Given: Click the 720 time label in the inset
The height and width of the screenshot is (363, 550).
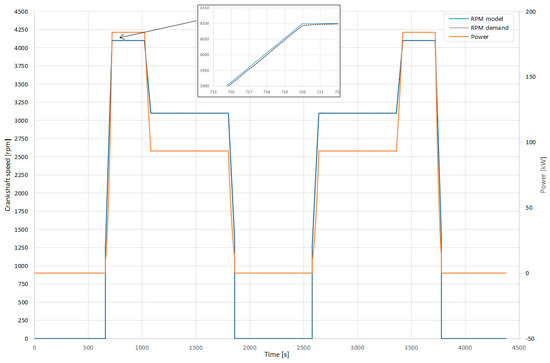Looking at the screenshot, I should 302,92.
